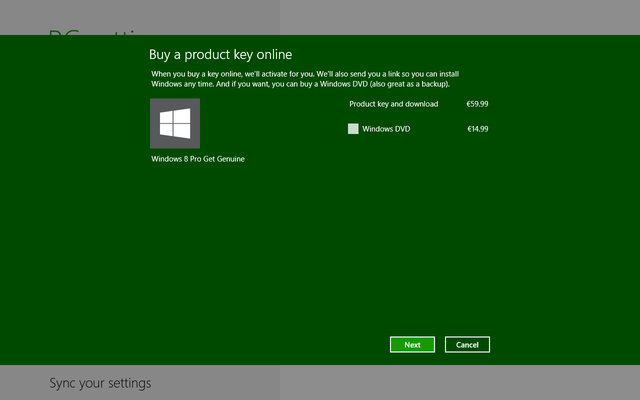
Task: Click the €14.99 DVD price
Action: pos(477,129)
